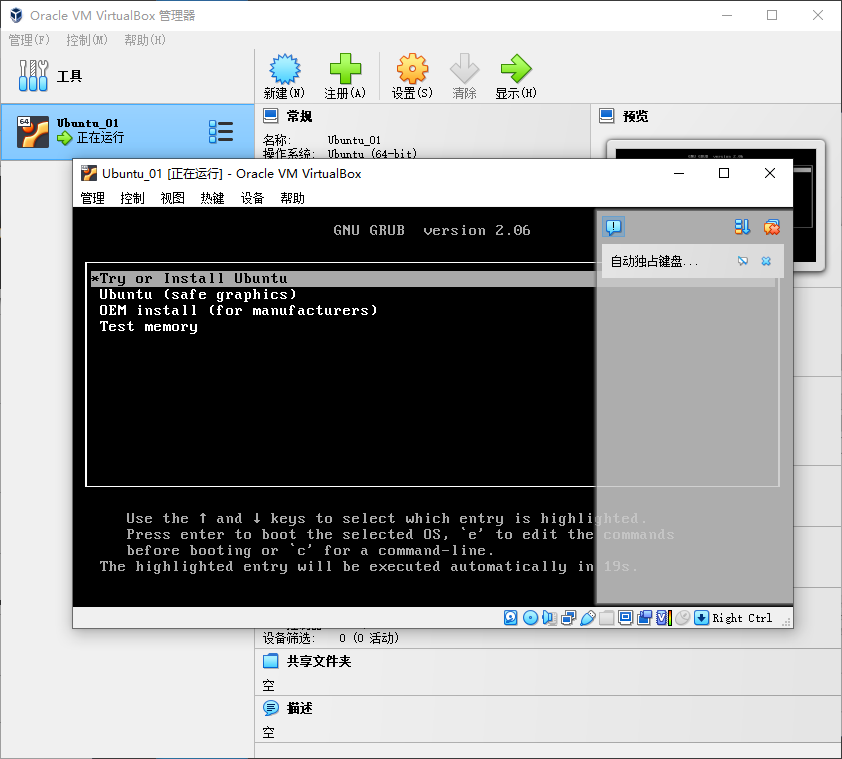Click the hard disk activity status icon
Viewport: 842px width, 759px height.
[x=511, y=618]
